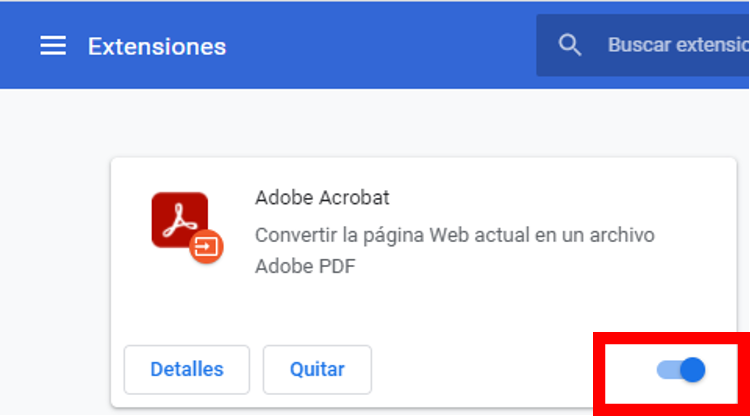Image resolution: width=750 pixels, height=416 pixels.
Task: Click the blue knob of the toggle
Action: (692, 370)
